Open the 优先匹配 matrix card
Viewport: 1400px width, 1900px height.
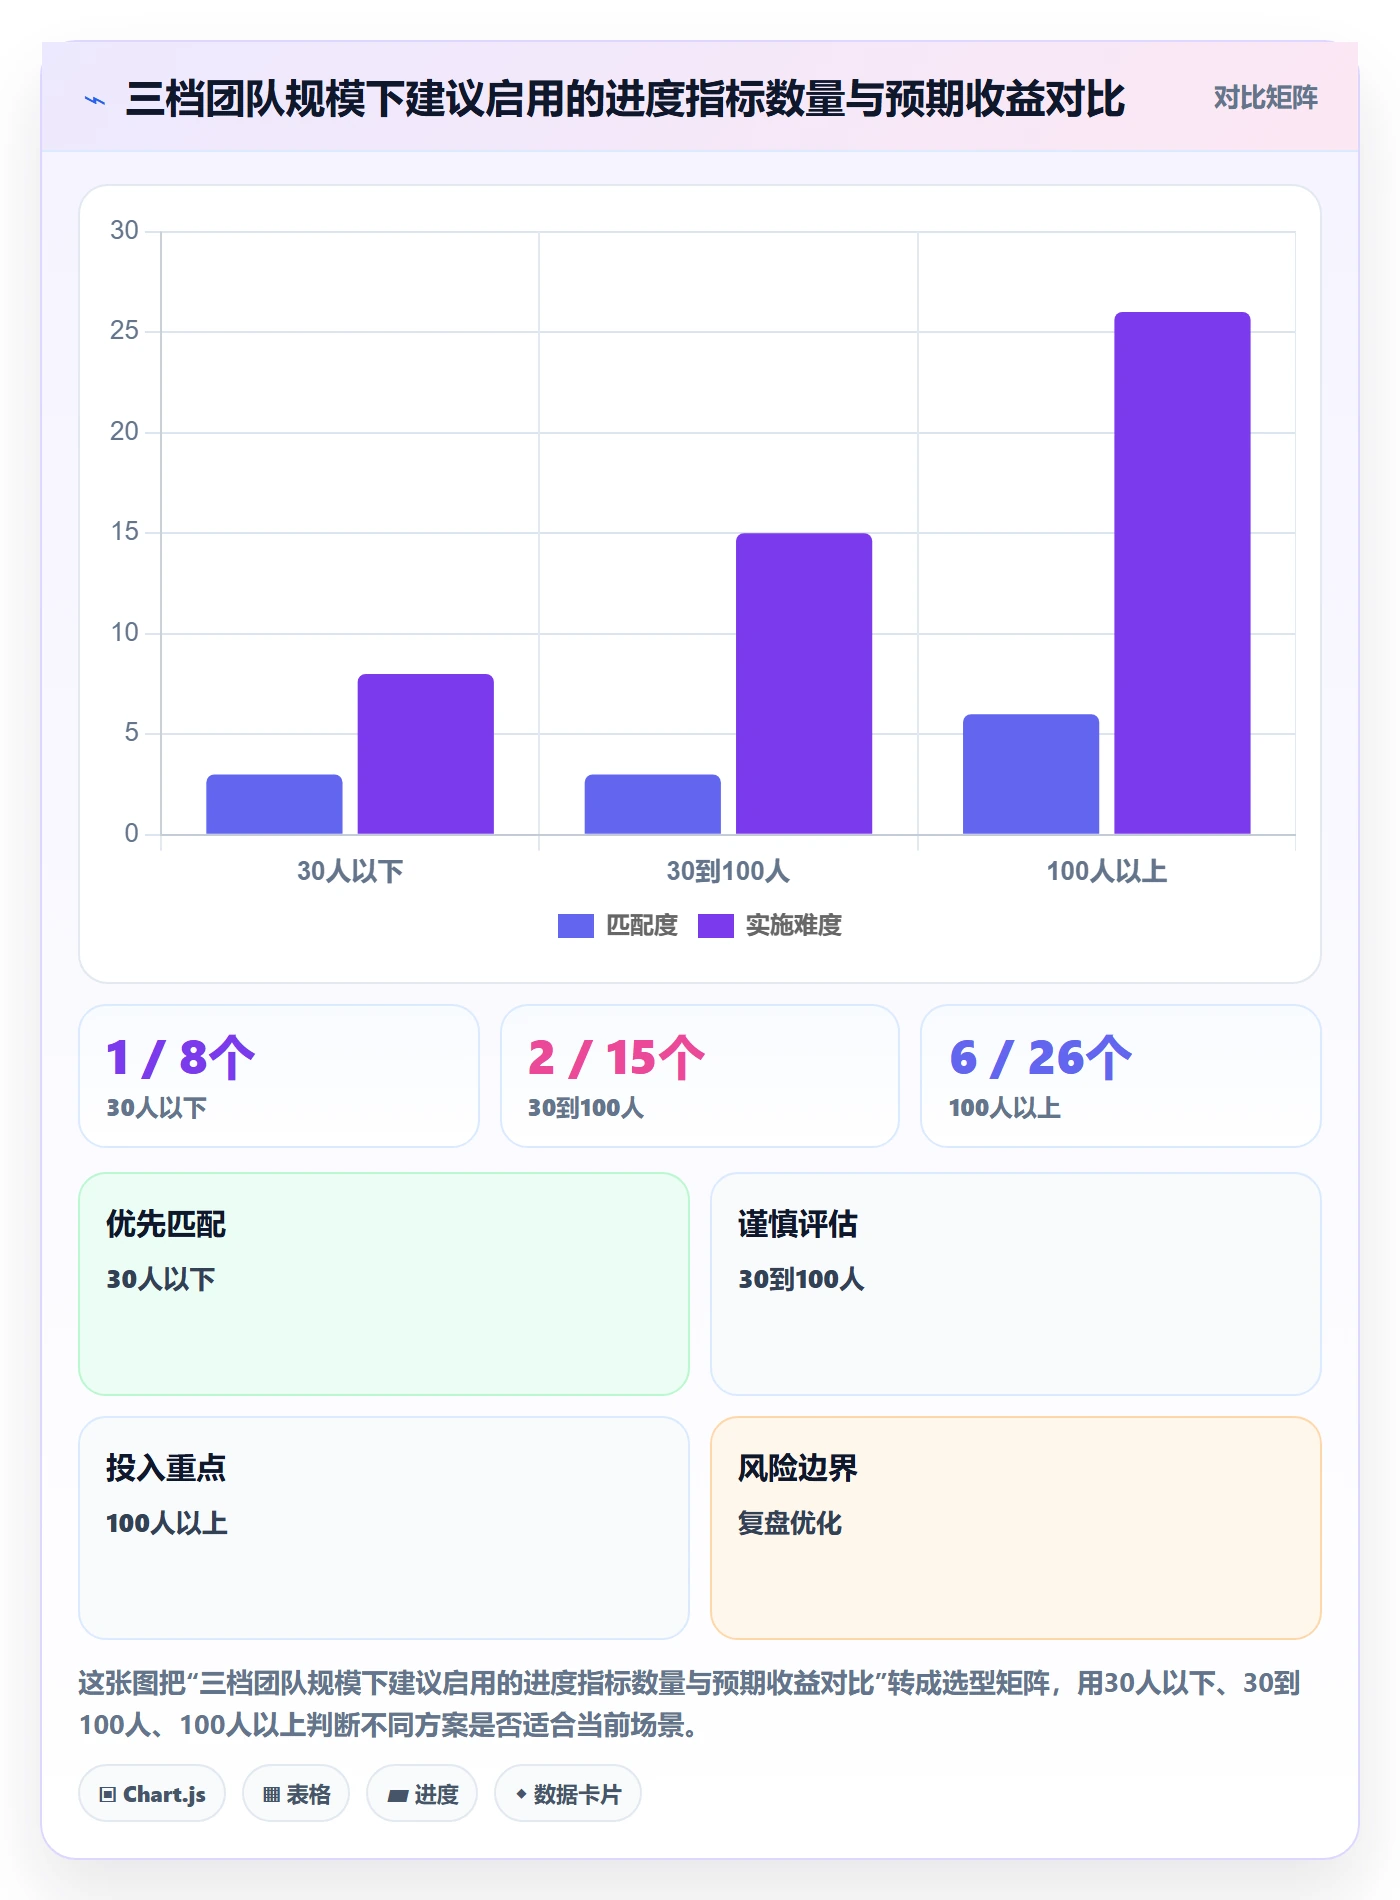point(384,1284)
